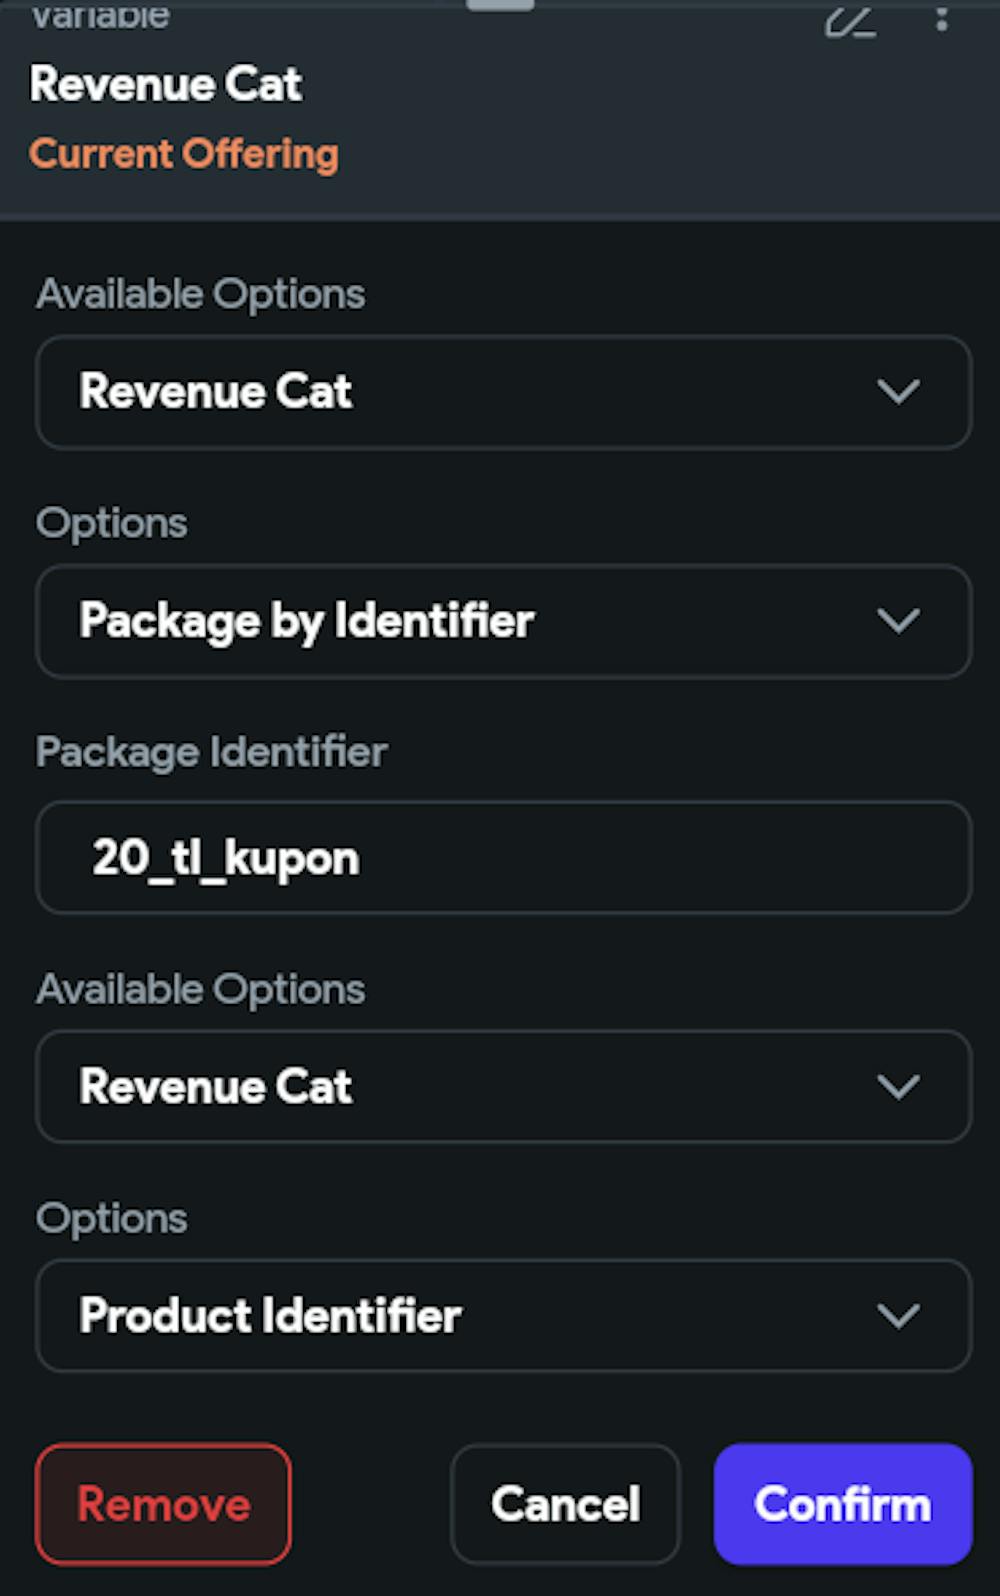Click the Revenue Cat heading title
The height and width of the screenshot is (1596, 1000).
[166, 84]
